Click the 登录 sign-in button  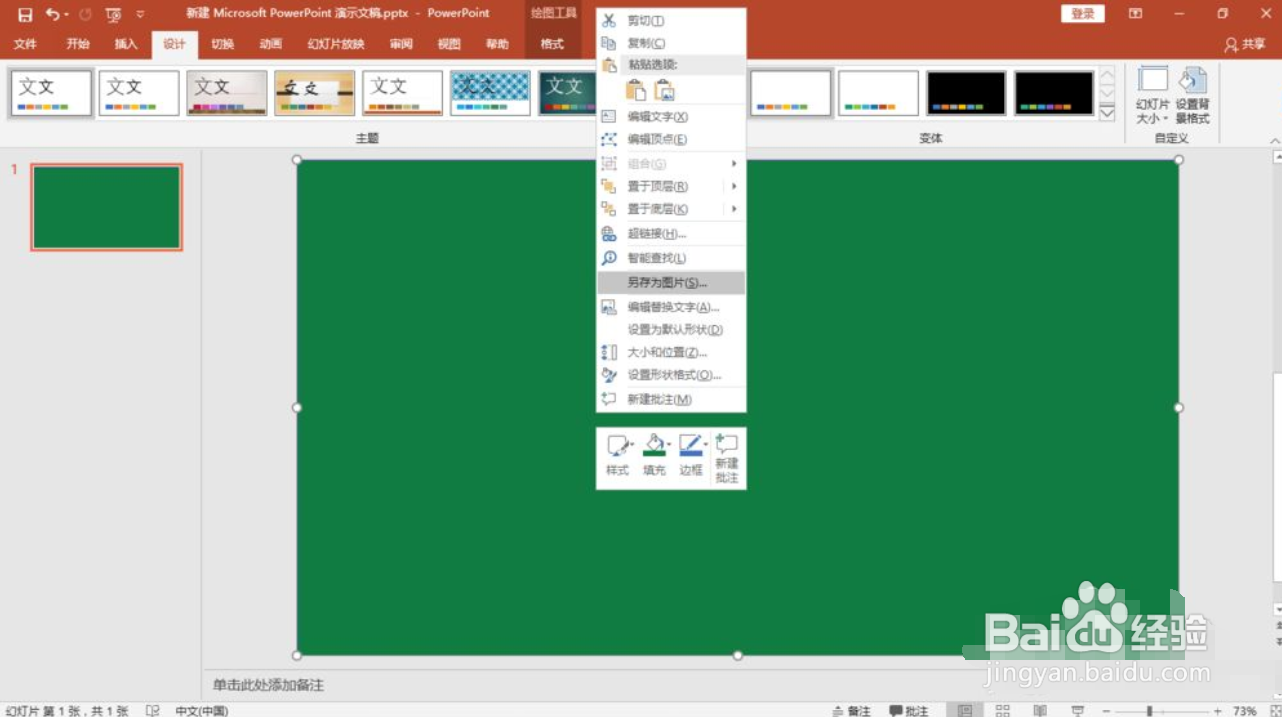(1083, 14)
